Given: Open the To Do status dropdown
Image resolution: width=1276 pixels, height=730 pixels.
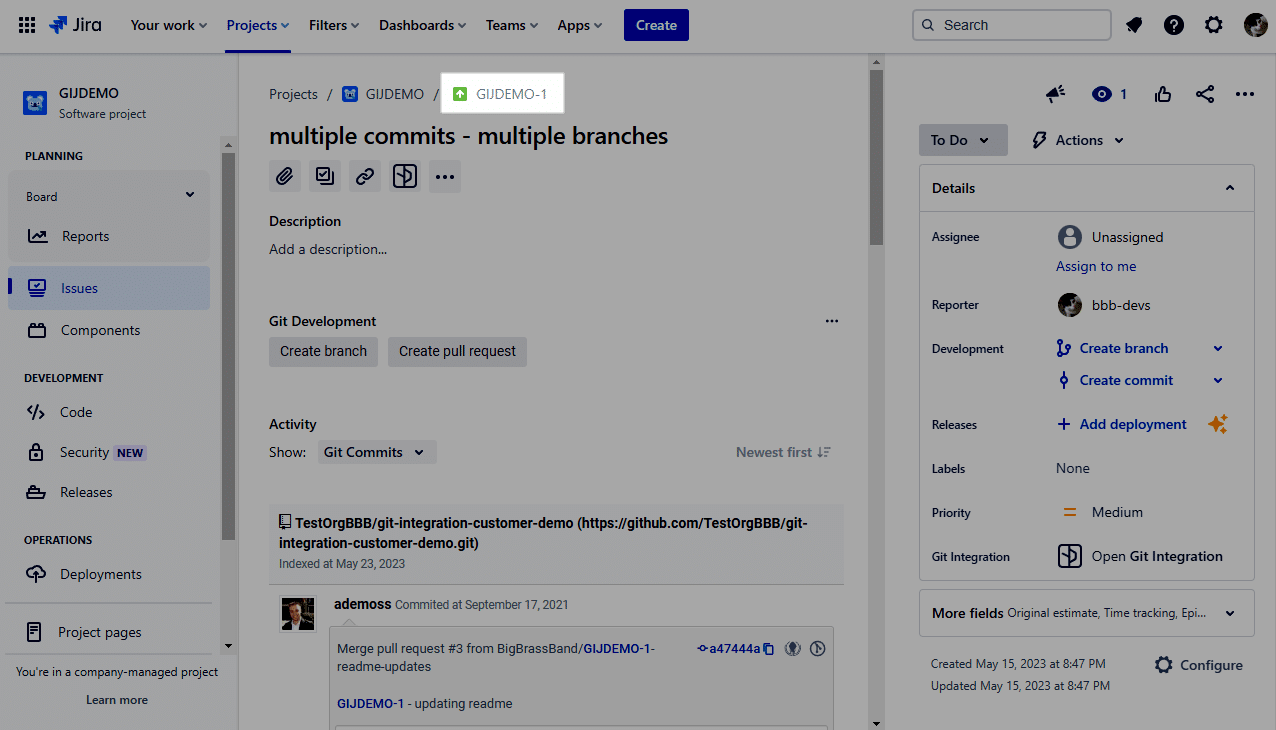Looking at the screenshot, I should click(x=962, y=140).
